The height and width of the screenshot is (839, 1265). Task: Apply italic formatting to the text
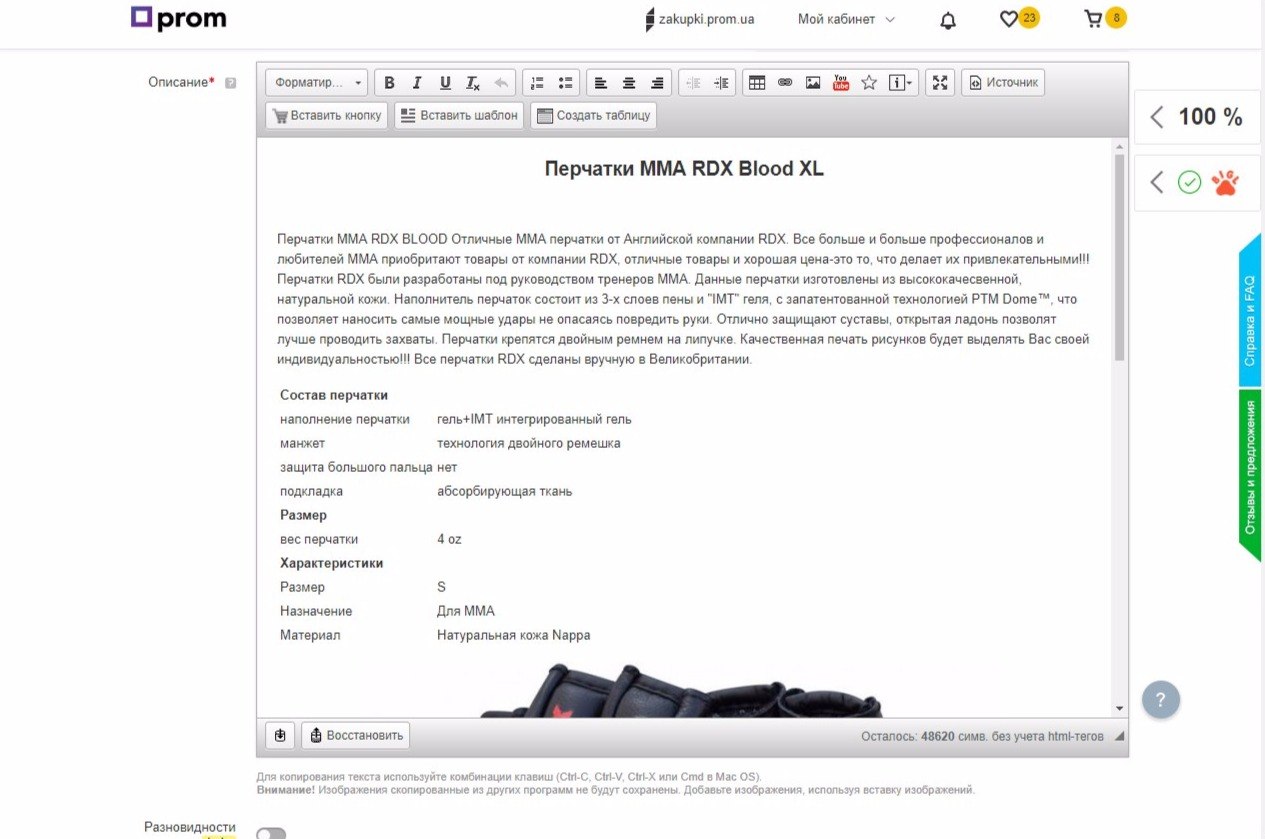pyautogui.click(x=418, y=83)
